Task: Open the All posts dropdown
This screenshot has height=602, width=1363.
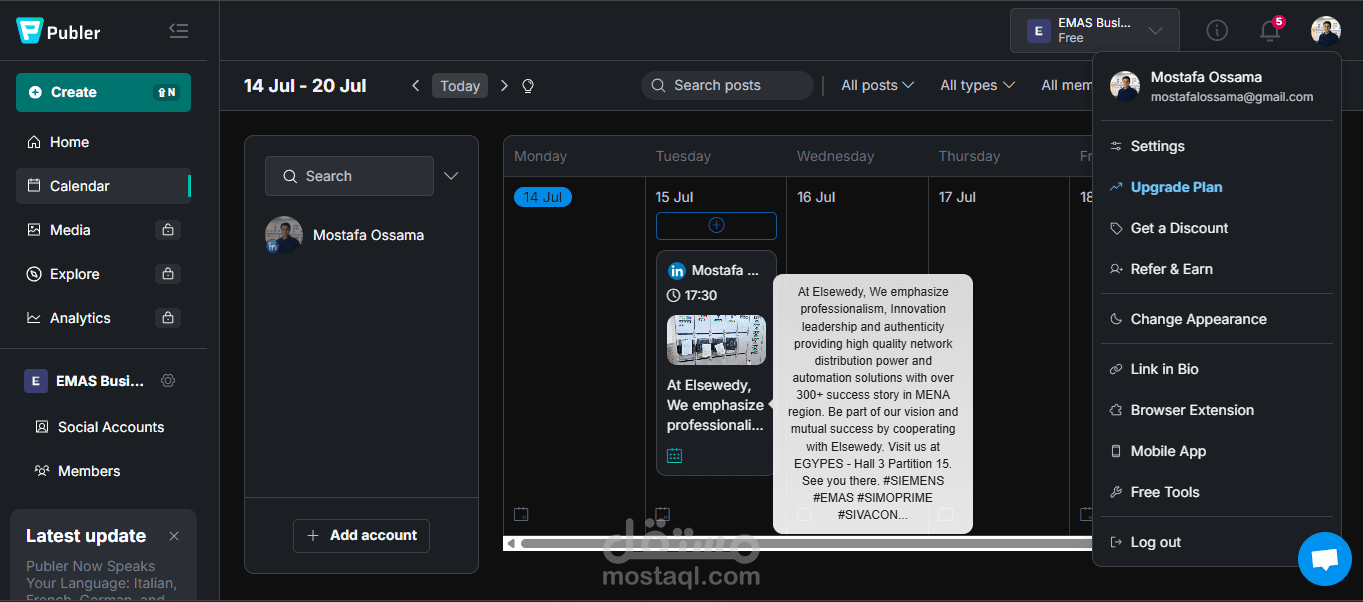Action: click(877, 85)
